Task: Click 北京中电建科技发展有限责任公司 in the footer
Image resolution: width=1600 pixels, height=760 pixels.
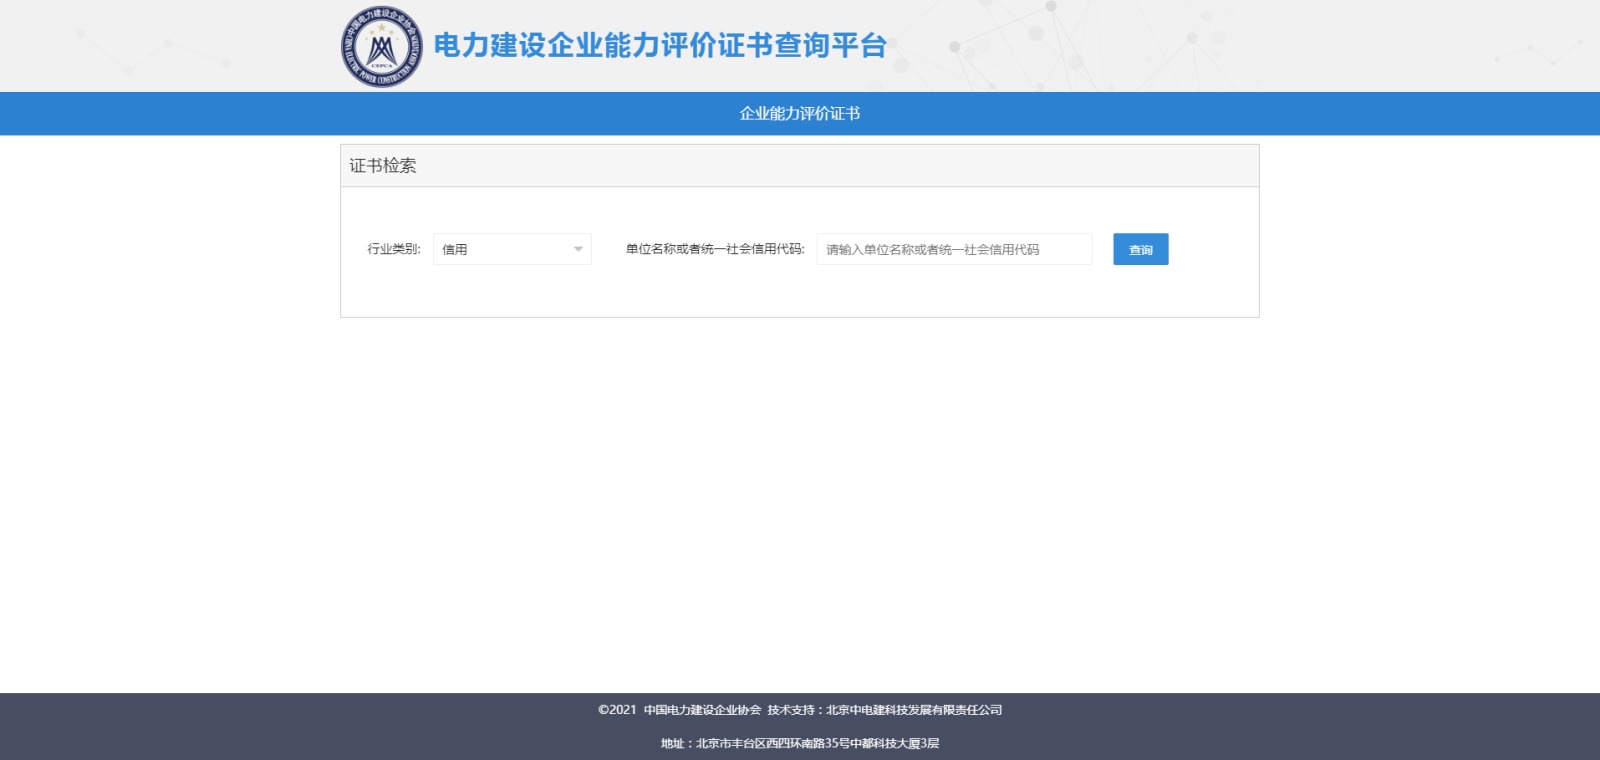Action: (914, 710)
